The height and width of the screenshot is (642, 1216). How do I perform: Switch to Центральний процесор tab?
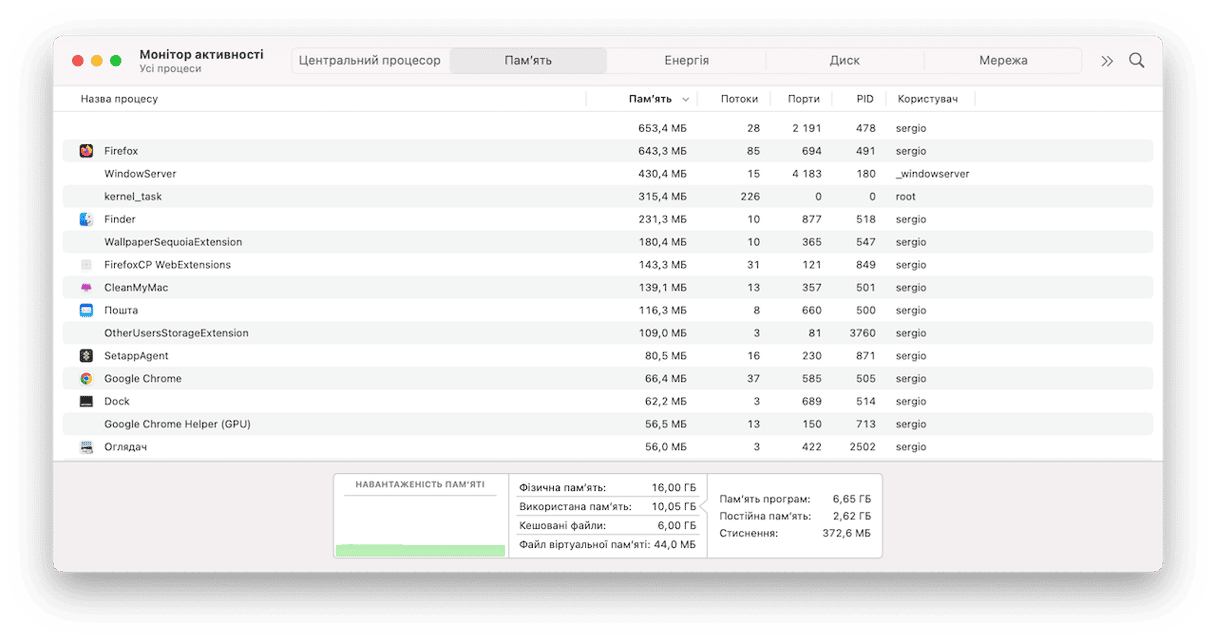coord(370,60)
